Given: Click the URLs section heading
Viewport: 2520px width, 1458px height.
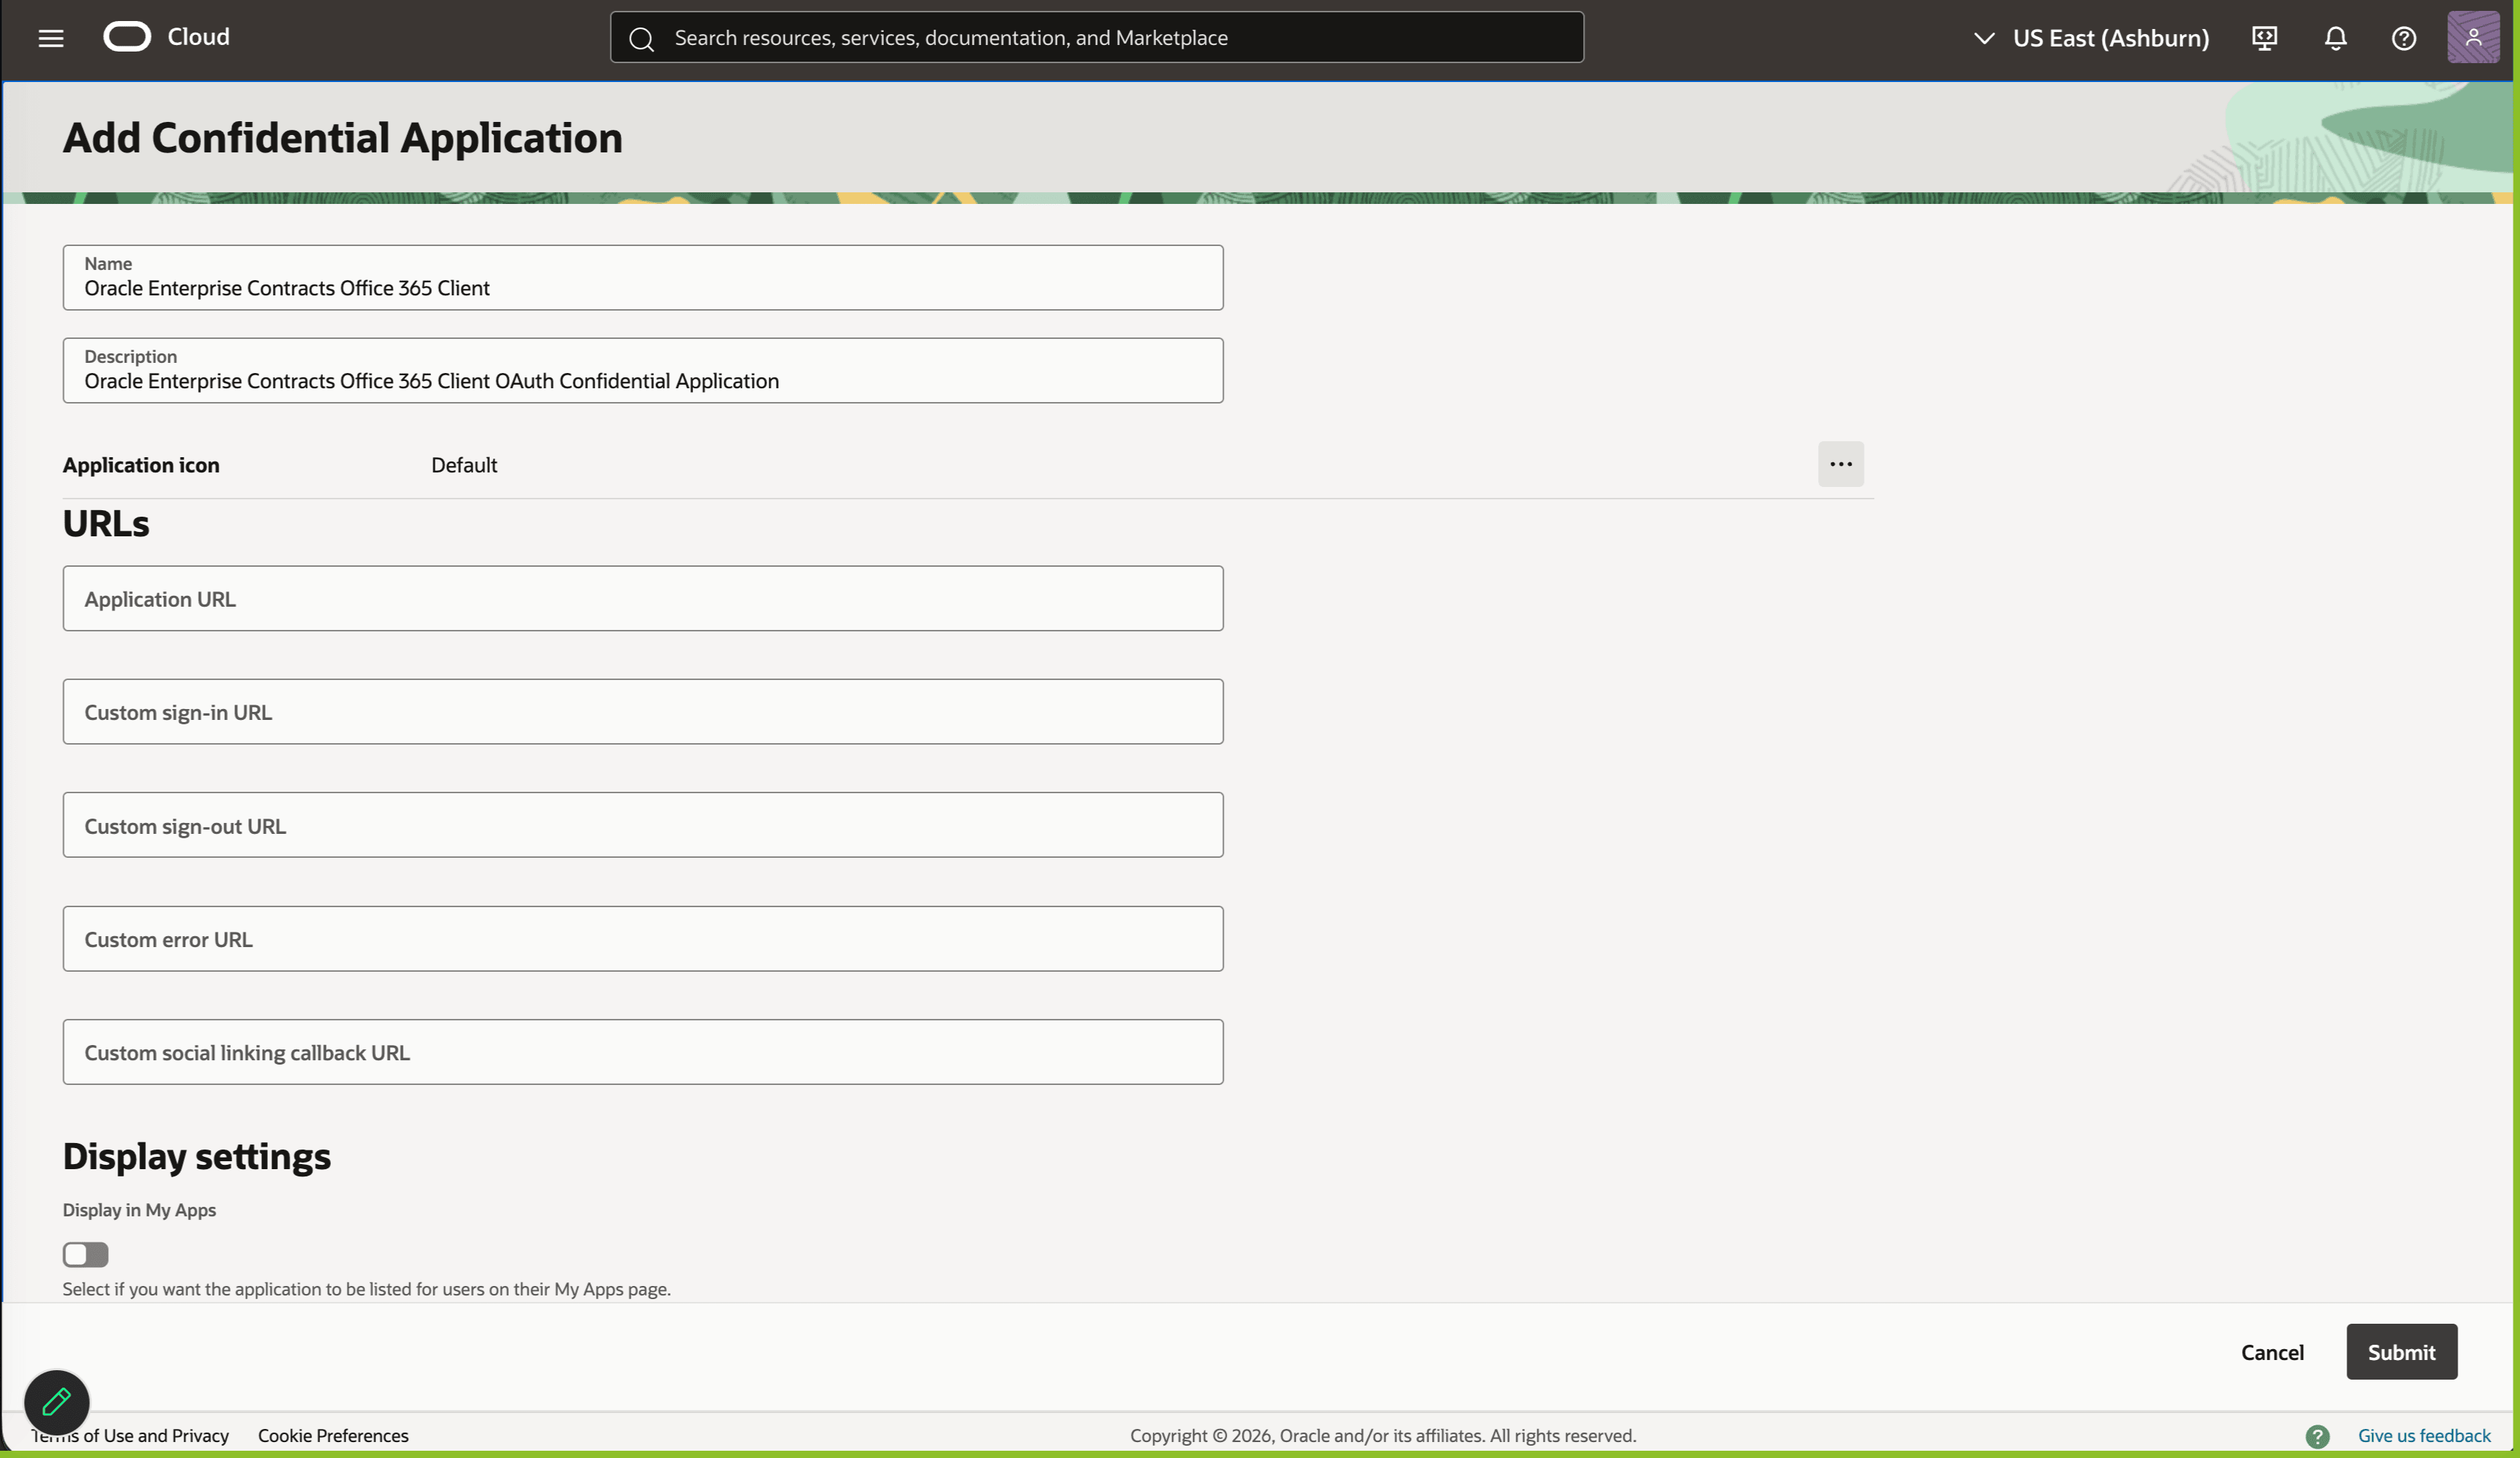Looking at the screenshot, I should (x=106, y=523).
